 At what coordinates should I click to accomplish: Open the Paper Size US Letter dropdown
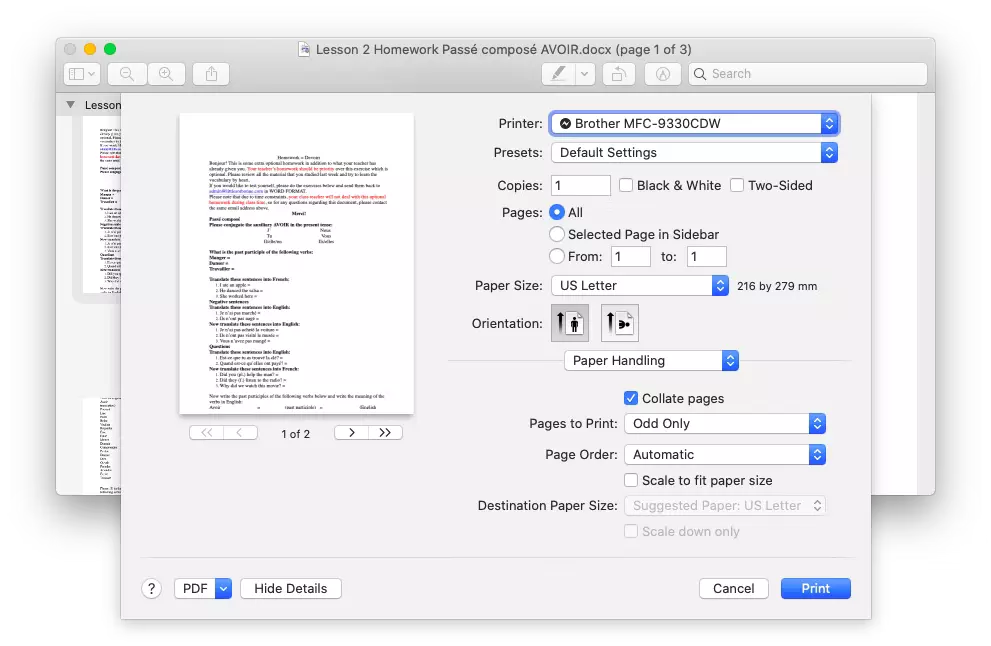tap(640, 286)
